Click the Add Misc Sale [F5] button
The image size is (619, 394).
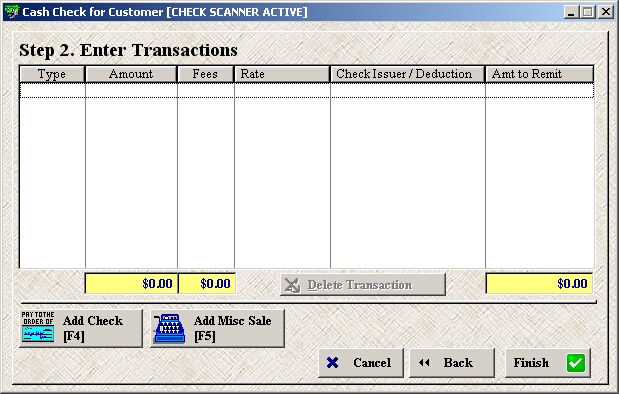click(x=217, y=328)
